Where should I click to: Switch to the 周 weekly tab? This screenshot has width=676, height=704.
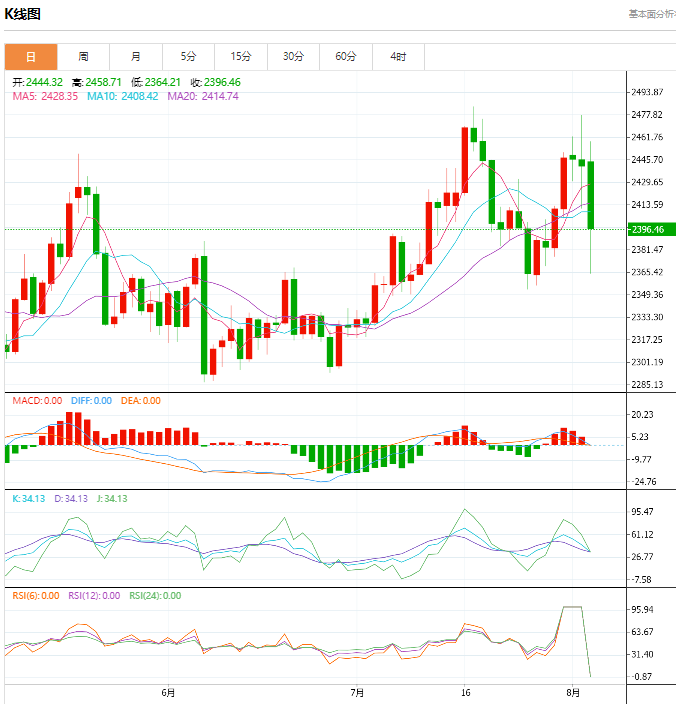pyautogui.click(x=83, y=57)
